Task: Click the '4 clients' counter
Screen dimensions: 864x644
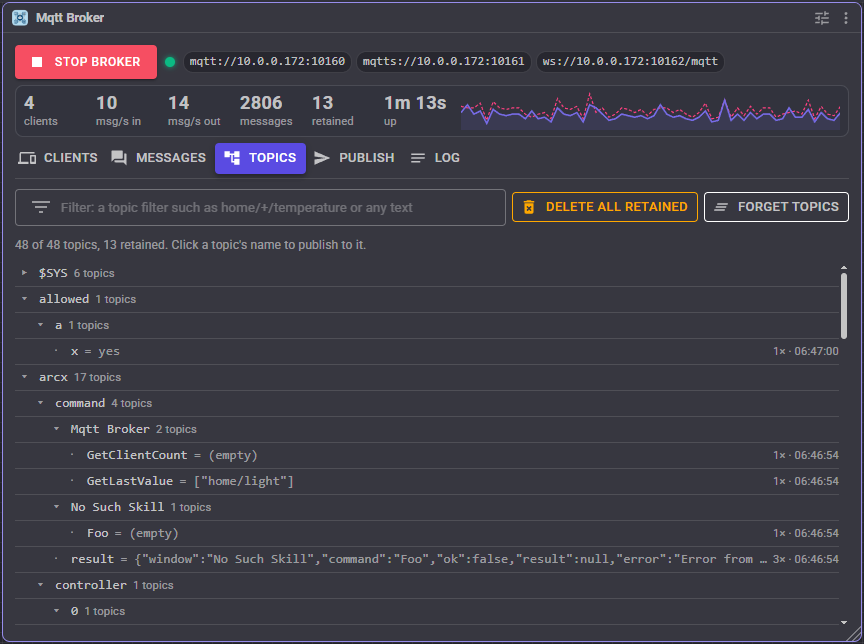Action: (40, 111)
